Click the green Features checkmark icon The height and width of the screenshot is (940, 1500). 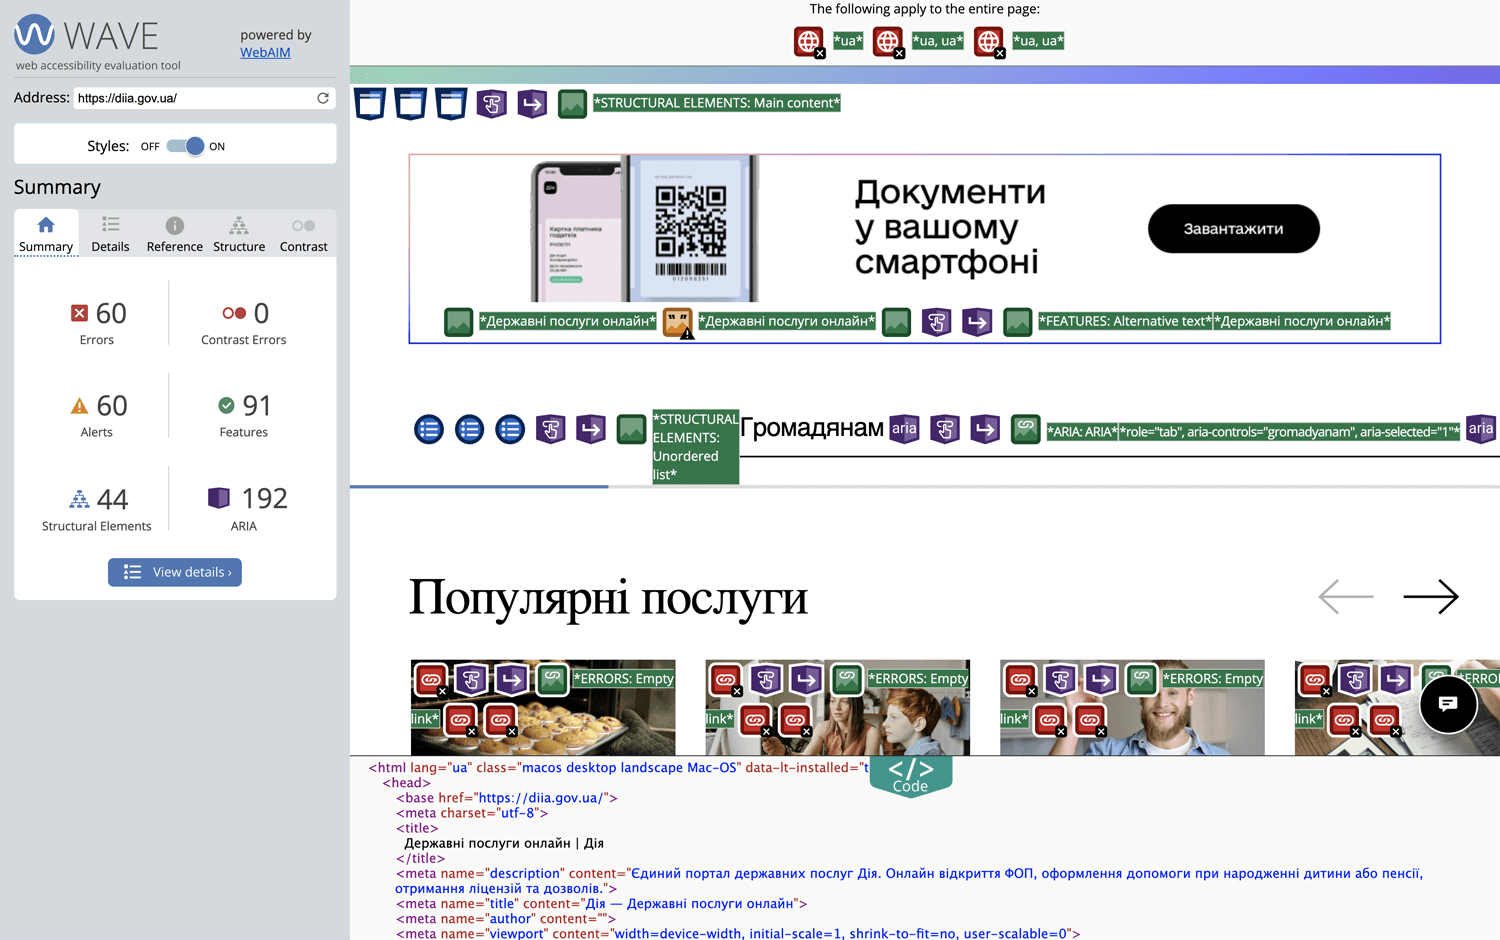227,405
